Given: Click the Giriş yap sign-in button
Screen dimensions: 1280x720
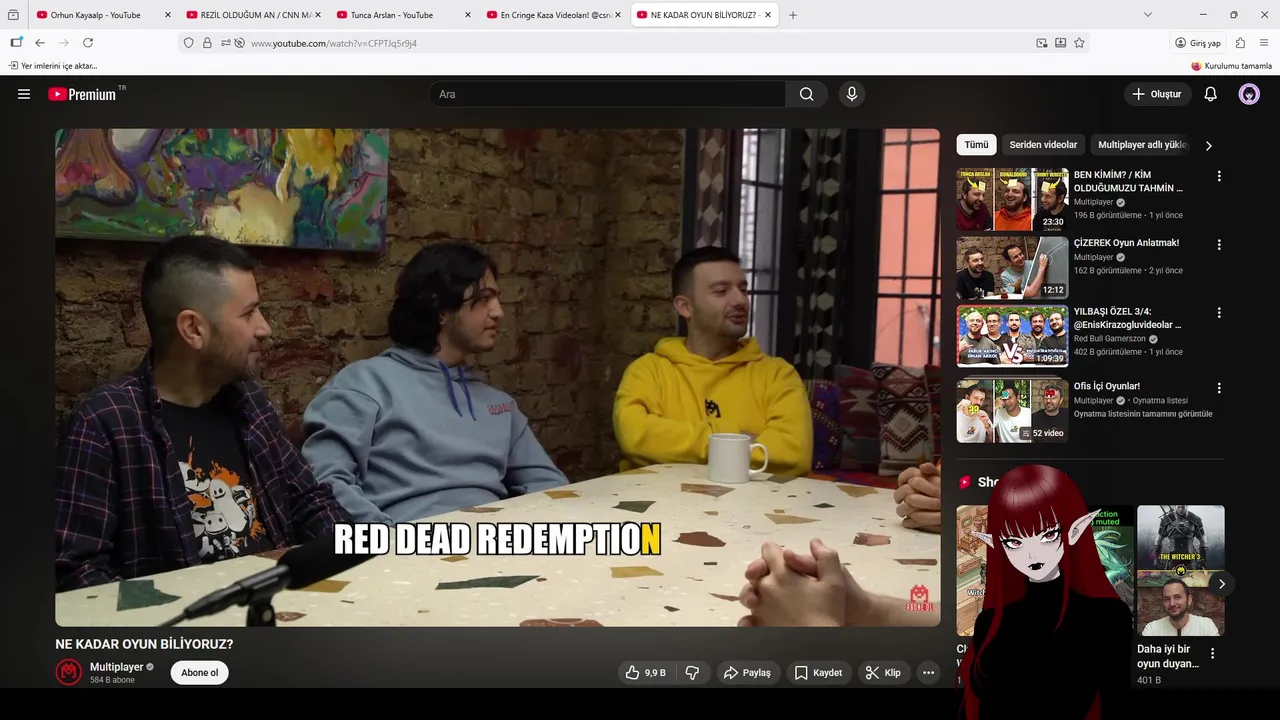Looking at the screenshot, I should tap(1199, 43).
